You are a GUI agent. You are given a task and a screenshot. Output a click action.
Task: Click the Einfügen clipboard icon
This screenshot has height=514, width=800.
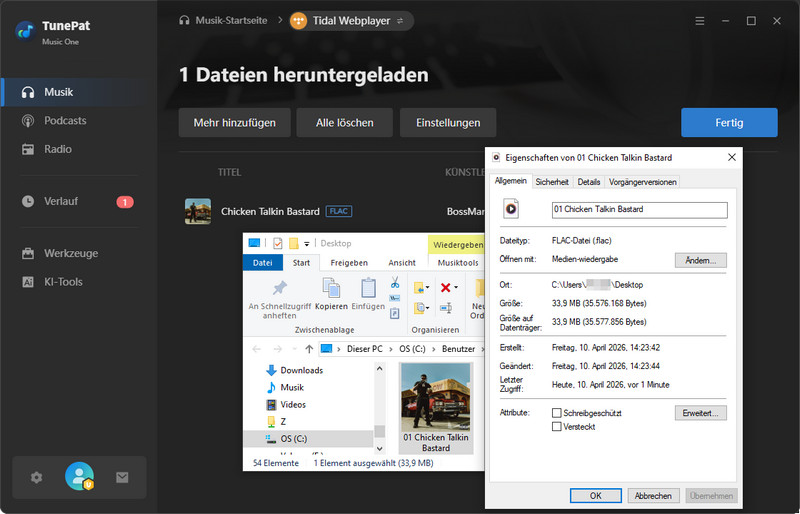pyautogui.click(x=368, y=288)
